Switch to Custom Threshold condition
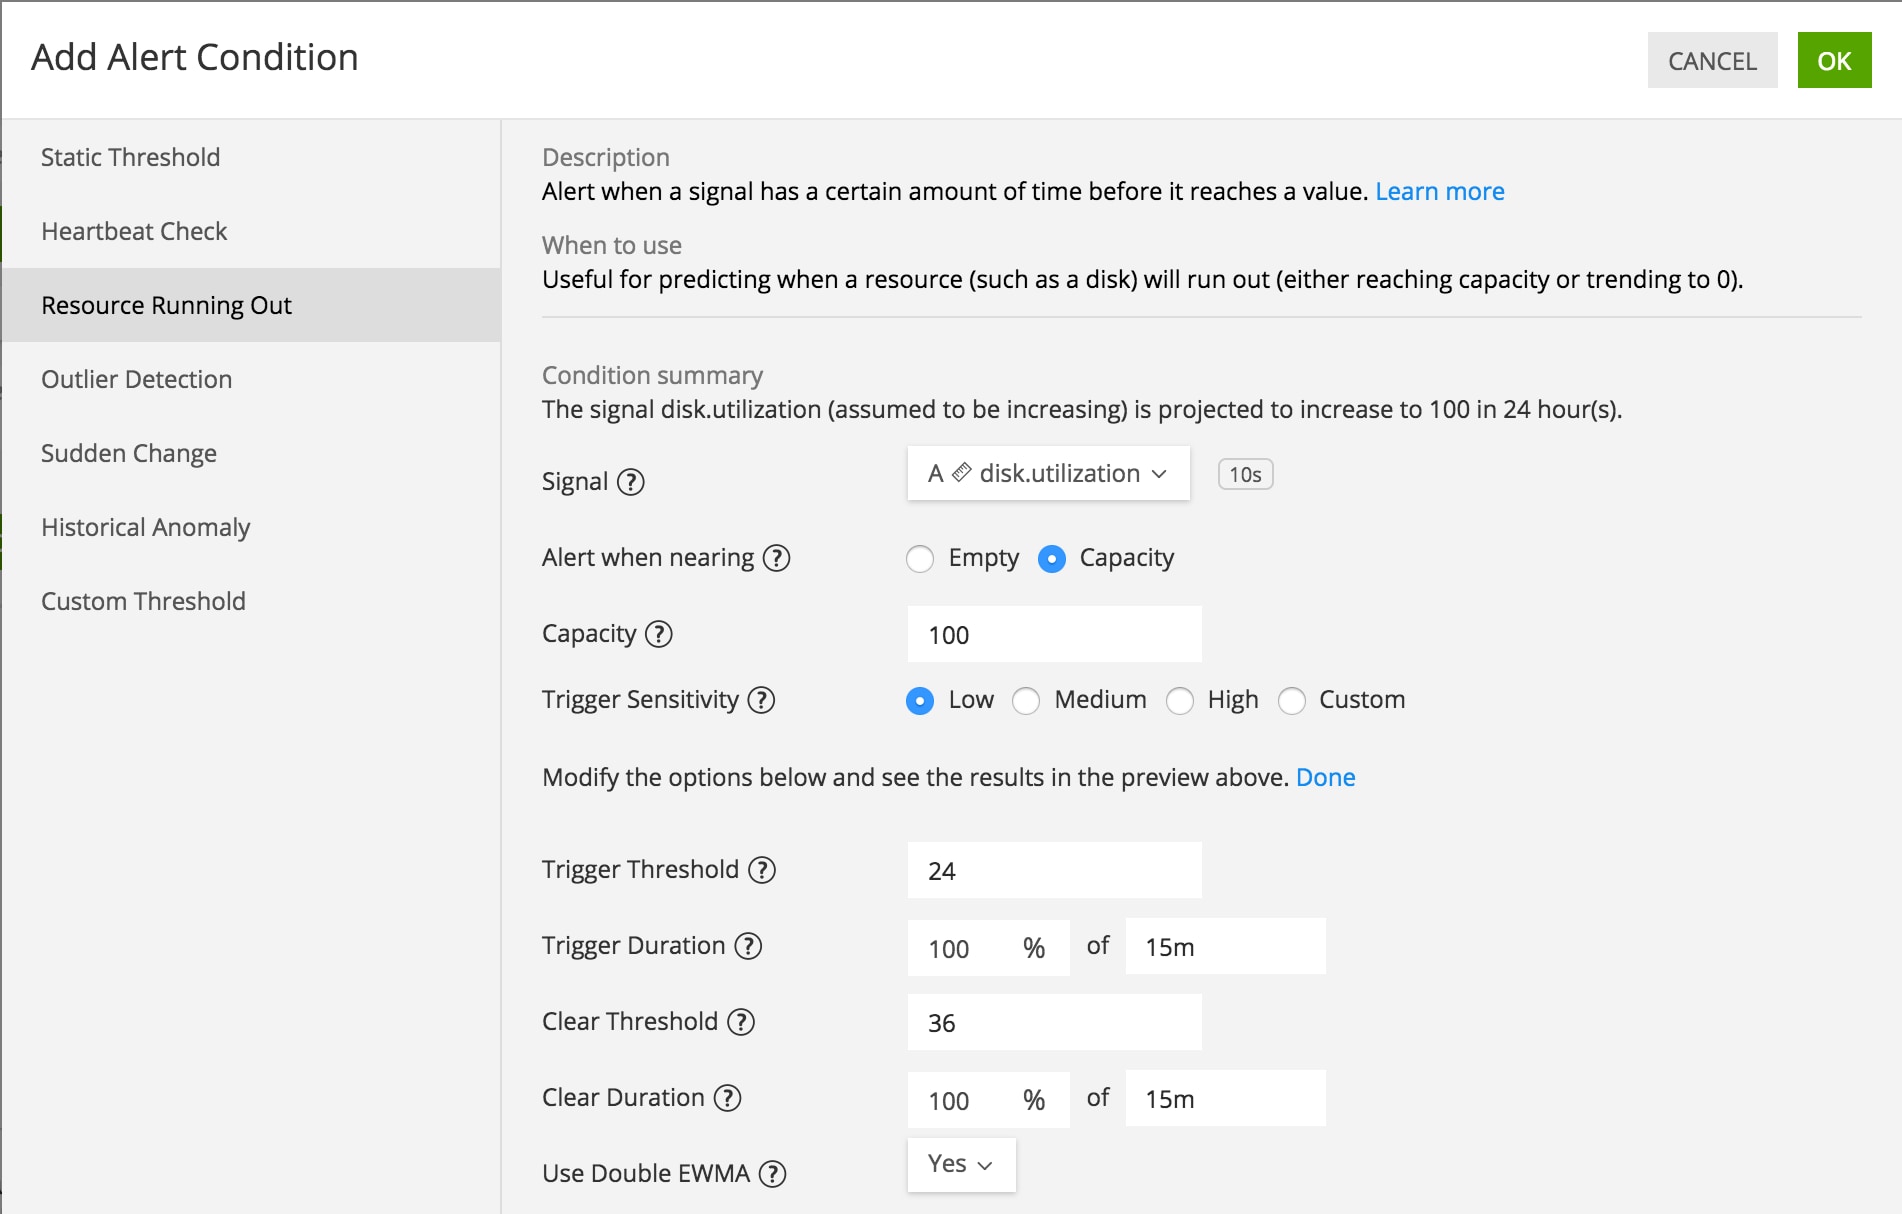Image resolution: width=1902 pixels, height=1214 pixels. coord(251,601)
